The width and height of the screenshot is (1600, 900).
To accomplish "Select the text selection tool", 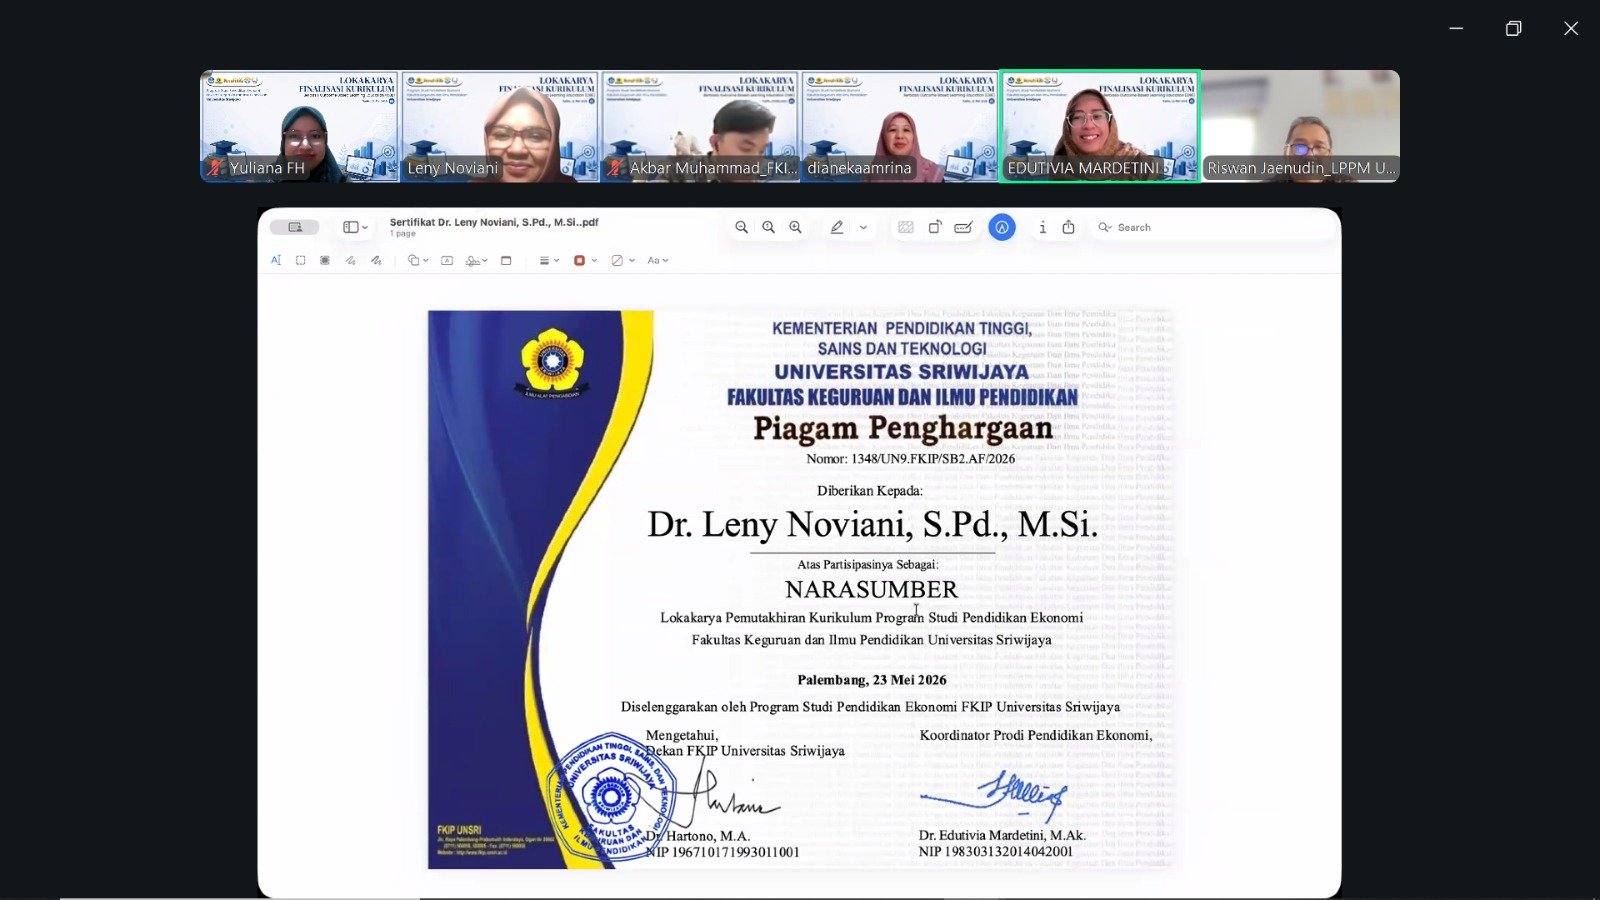I will coord(276,260).
